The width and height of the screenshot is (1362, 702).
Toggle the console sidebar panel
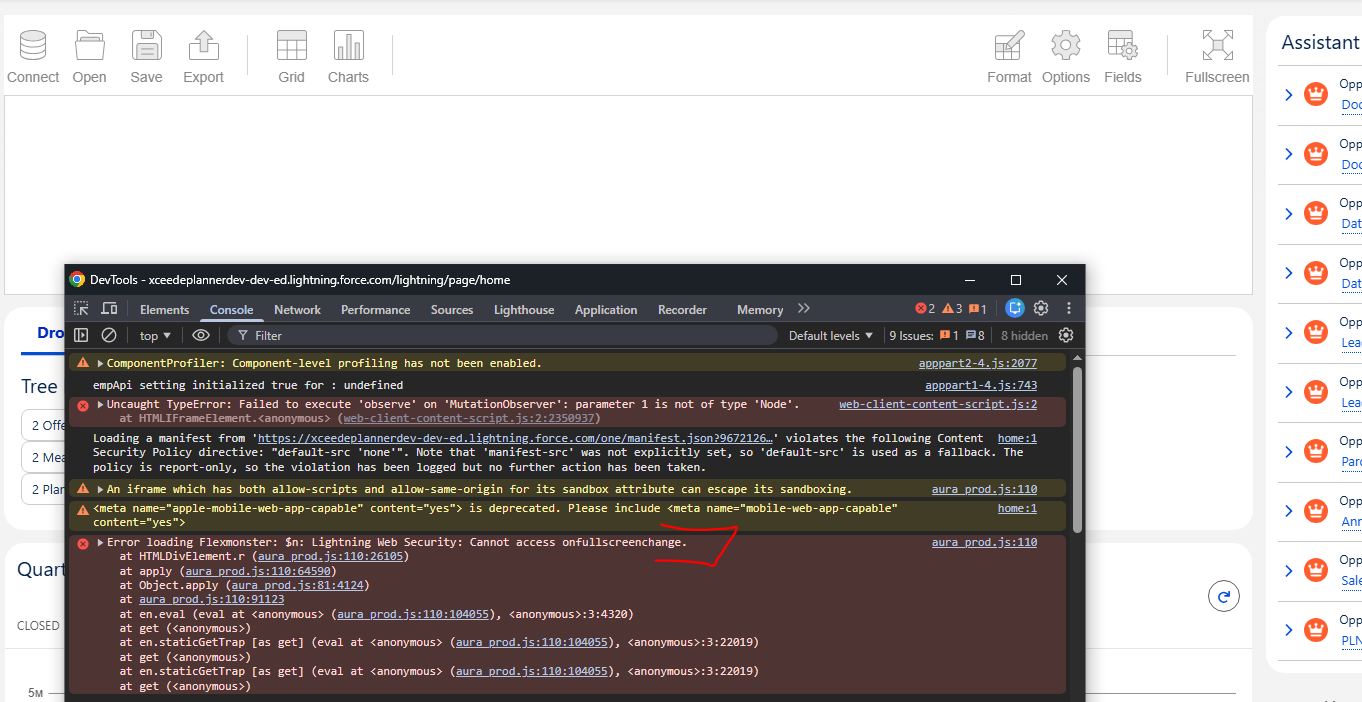coord(81,336)
